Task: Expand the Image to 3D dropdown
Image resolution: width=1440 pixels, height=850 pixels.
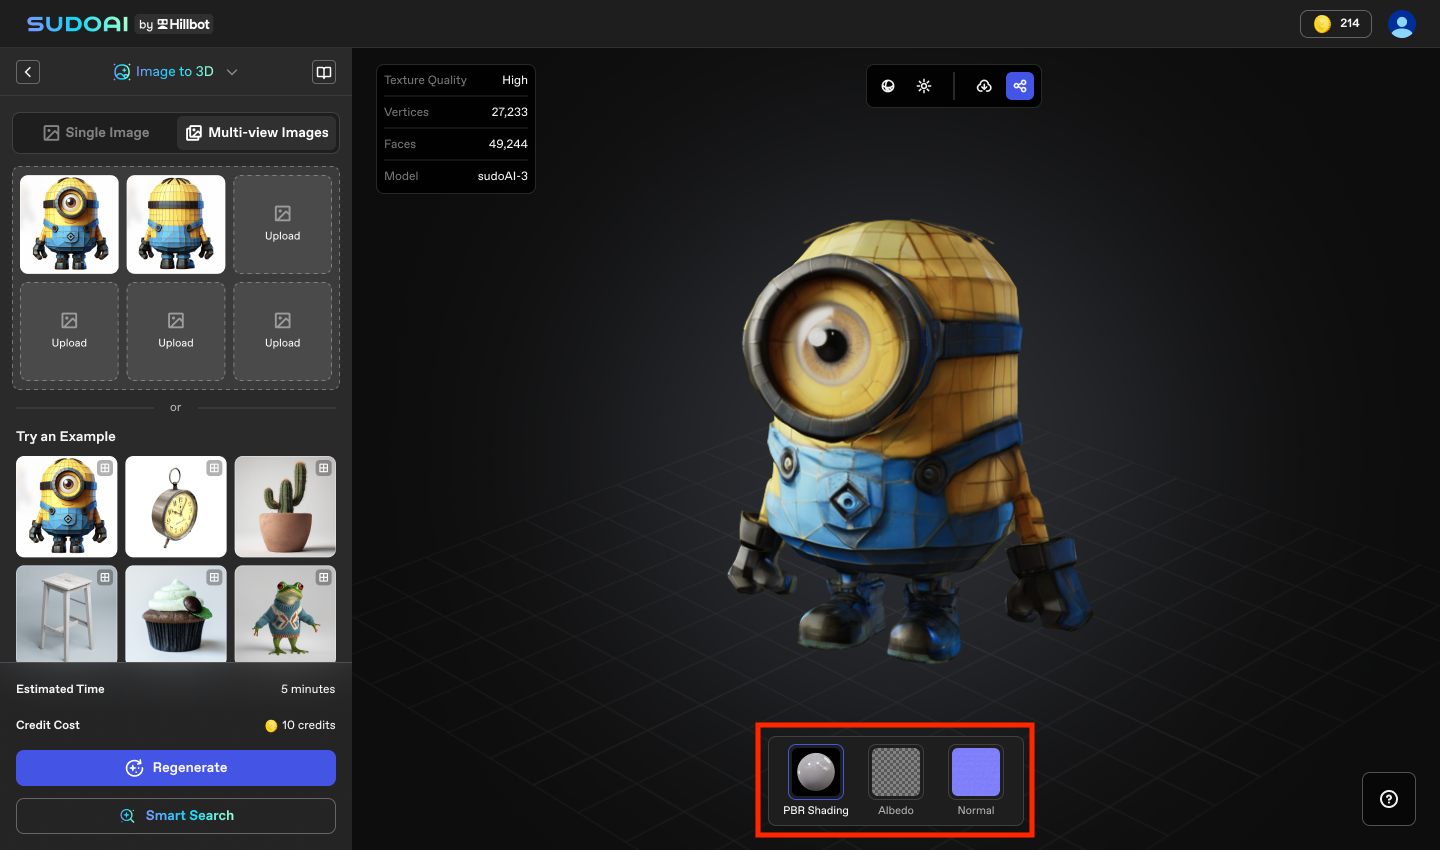Action: pyautogui.click(x=176, y=72)
